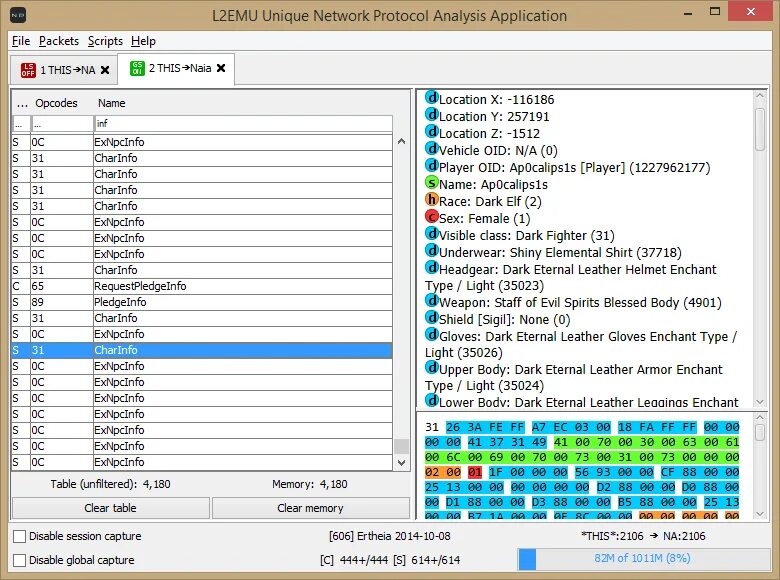Click 'Memory: 4,180' label
The height and width of the screenshot is (580, 780).
310,484
